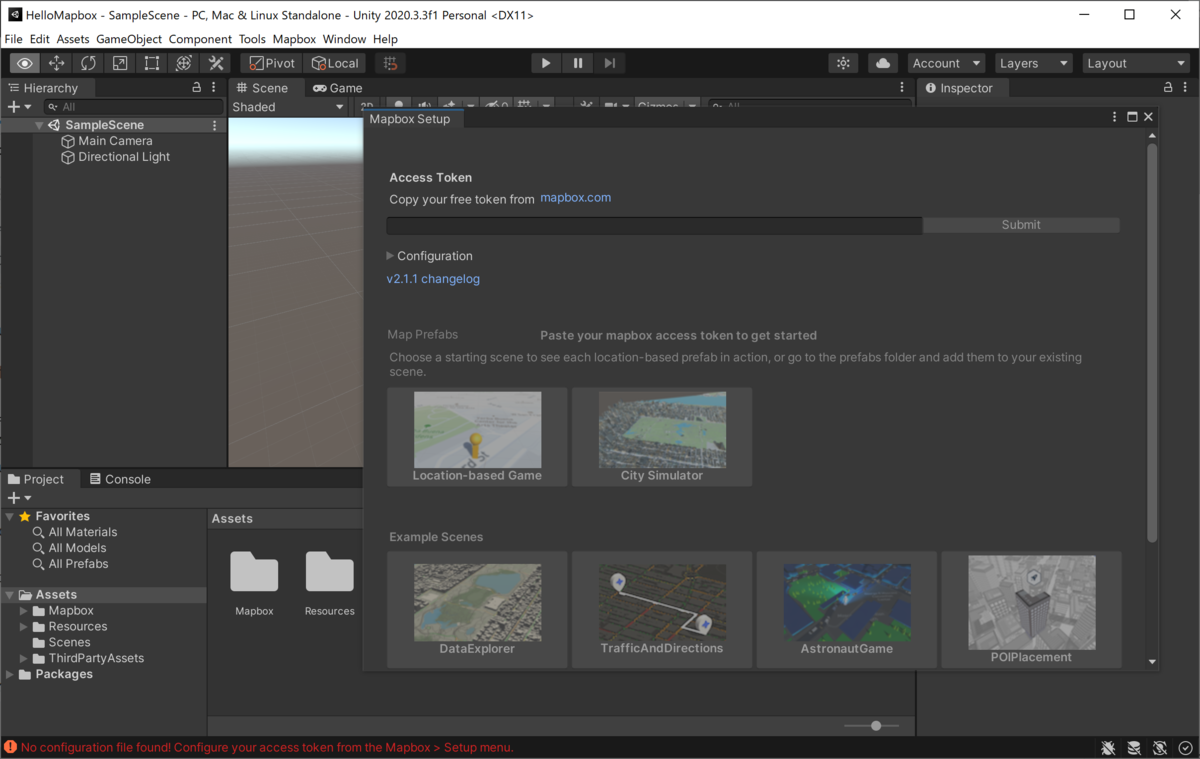Open the Component menu

(x=200, y=39)
